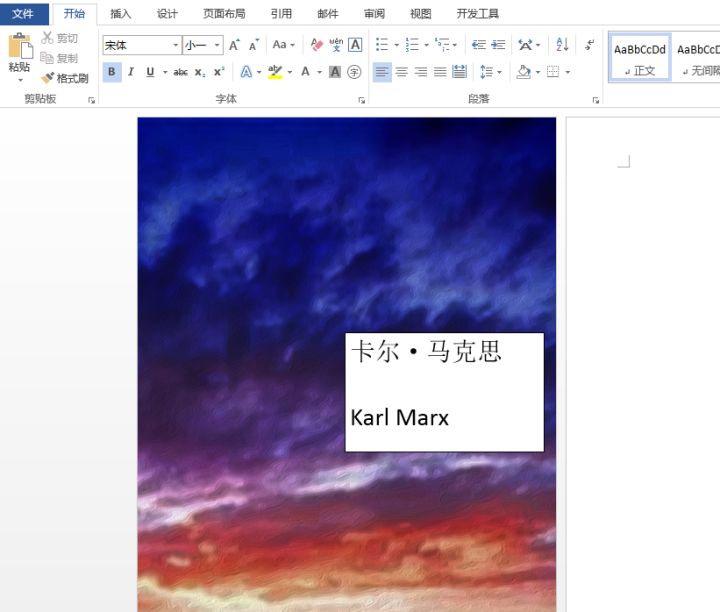Open the numbered list dropdown arrow
The width and height of the screenshot is (720, 612).
coord(426,45)
